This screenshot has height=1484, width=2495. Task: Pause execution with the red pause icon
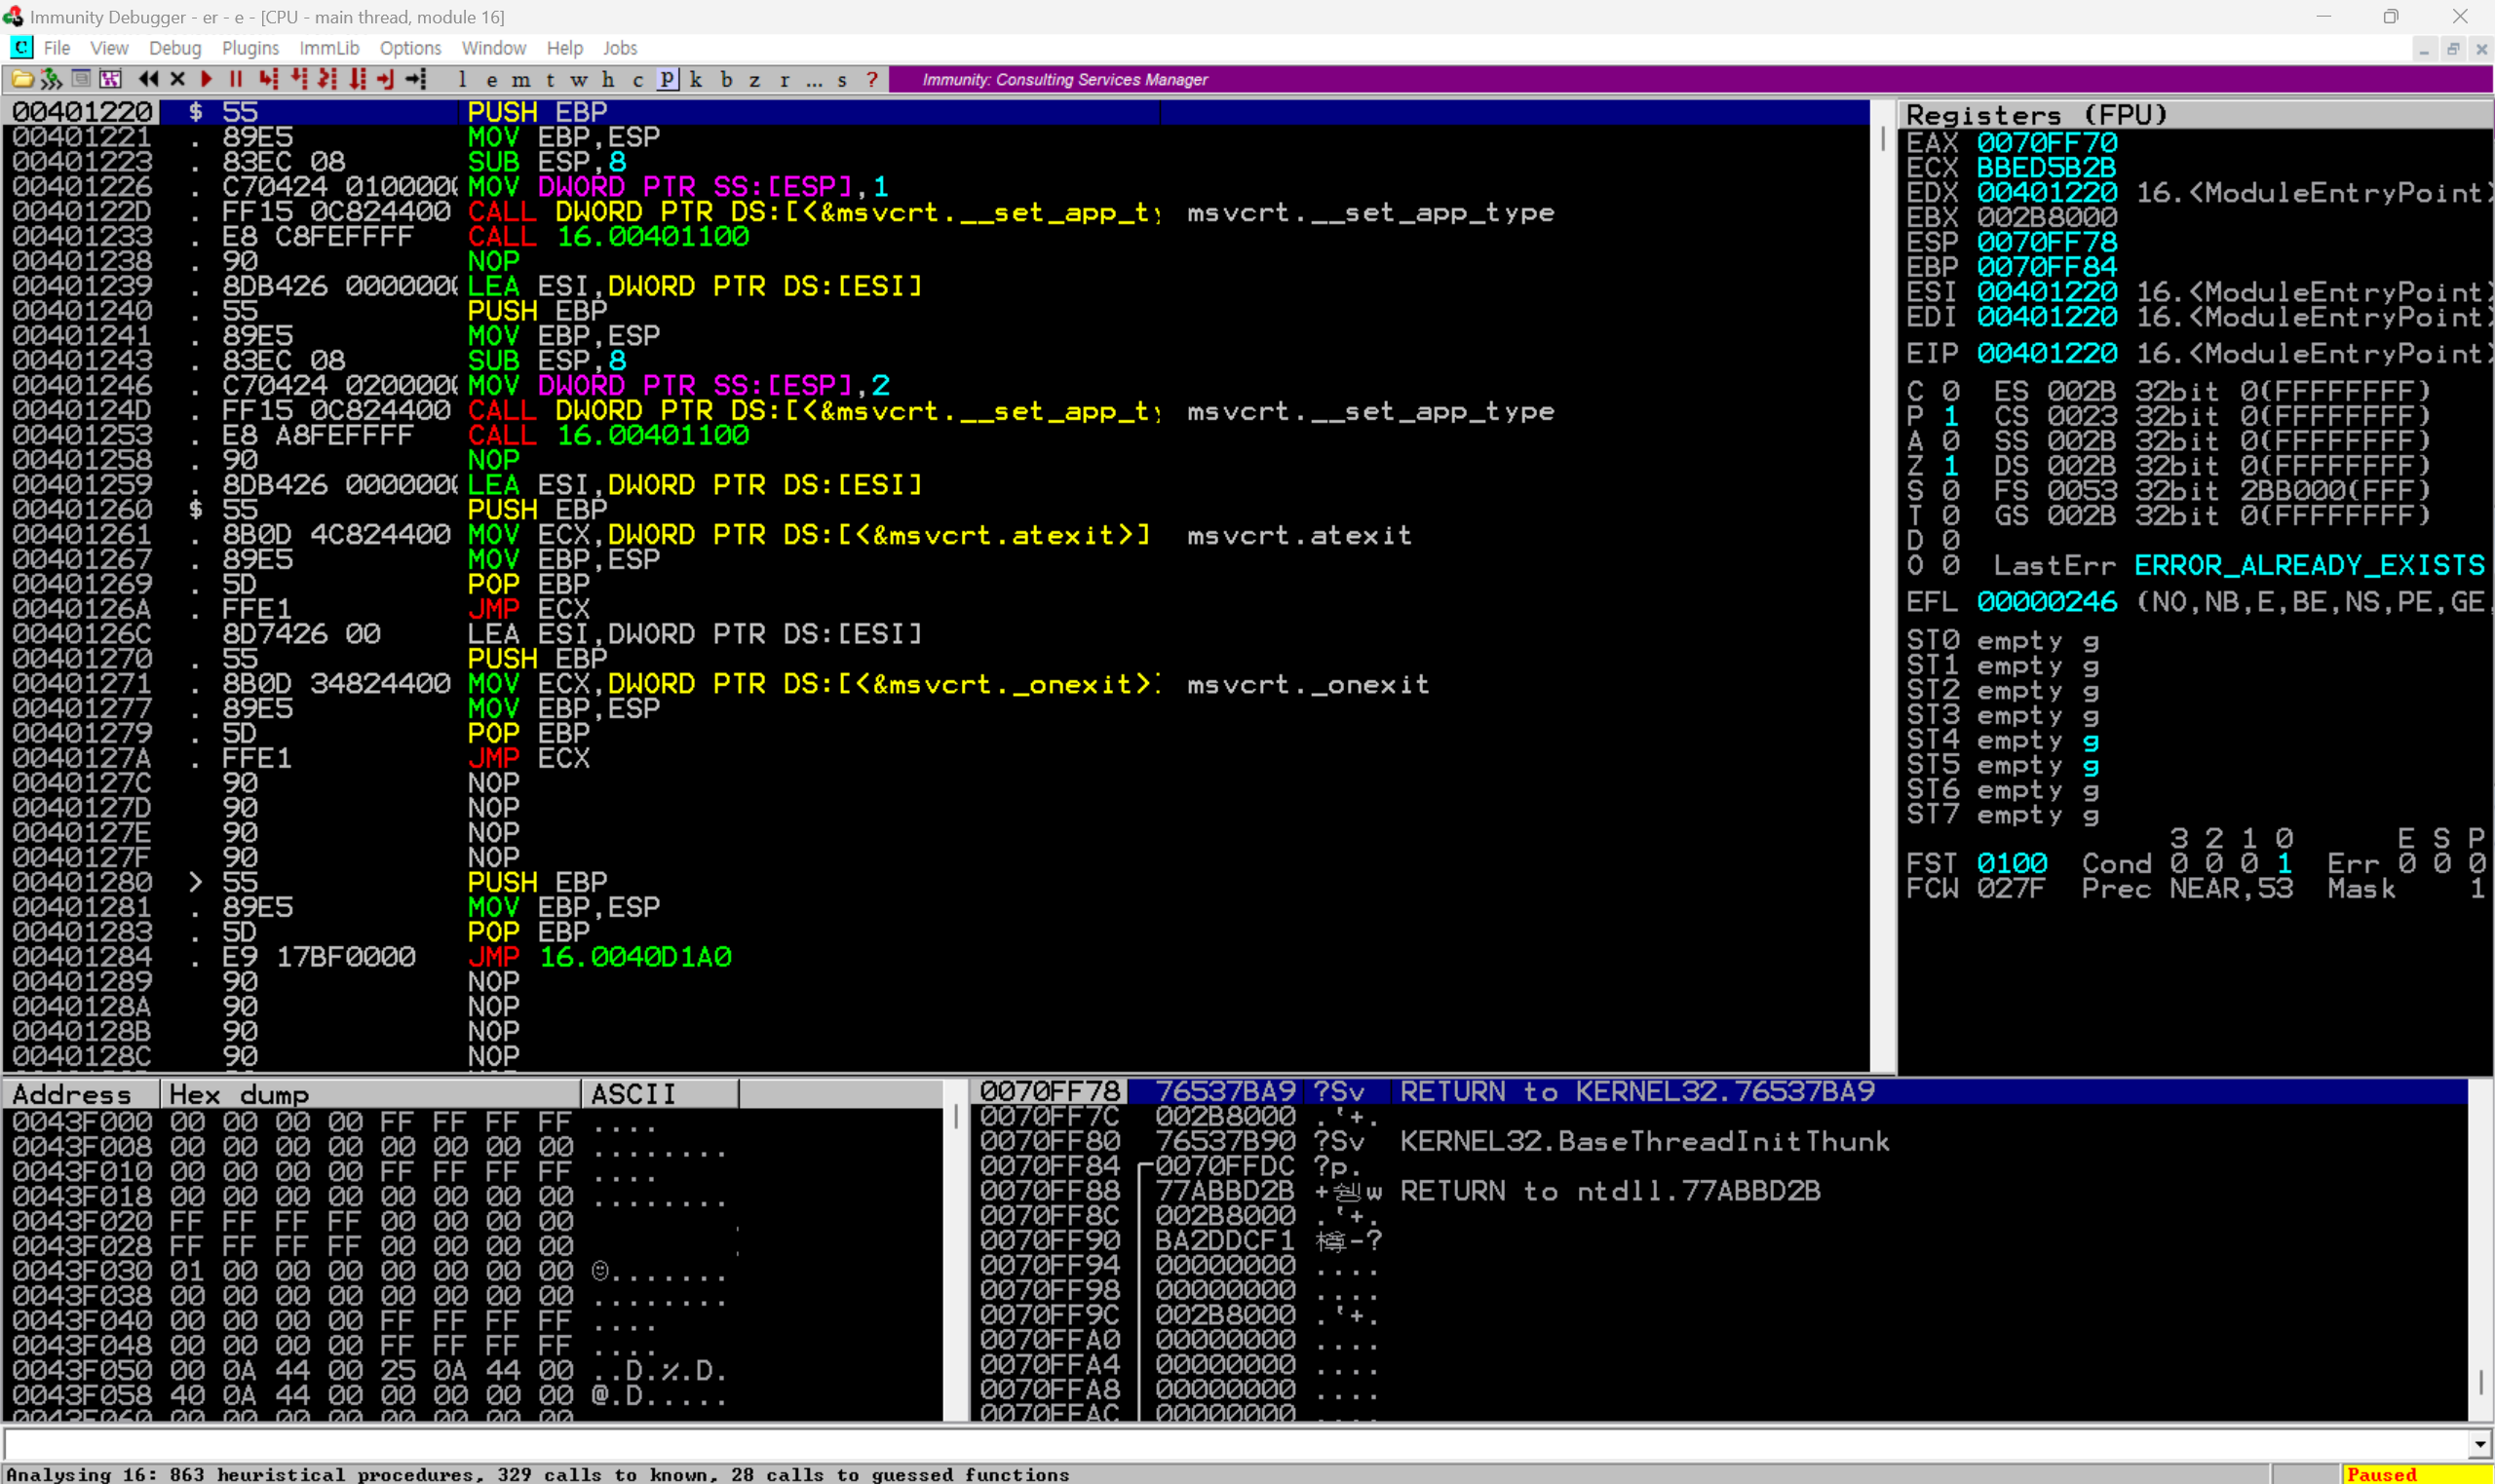[x=236, y=79]
